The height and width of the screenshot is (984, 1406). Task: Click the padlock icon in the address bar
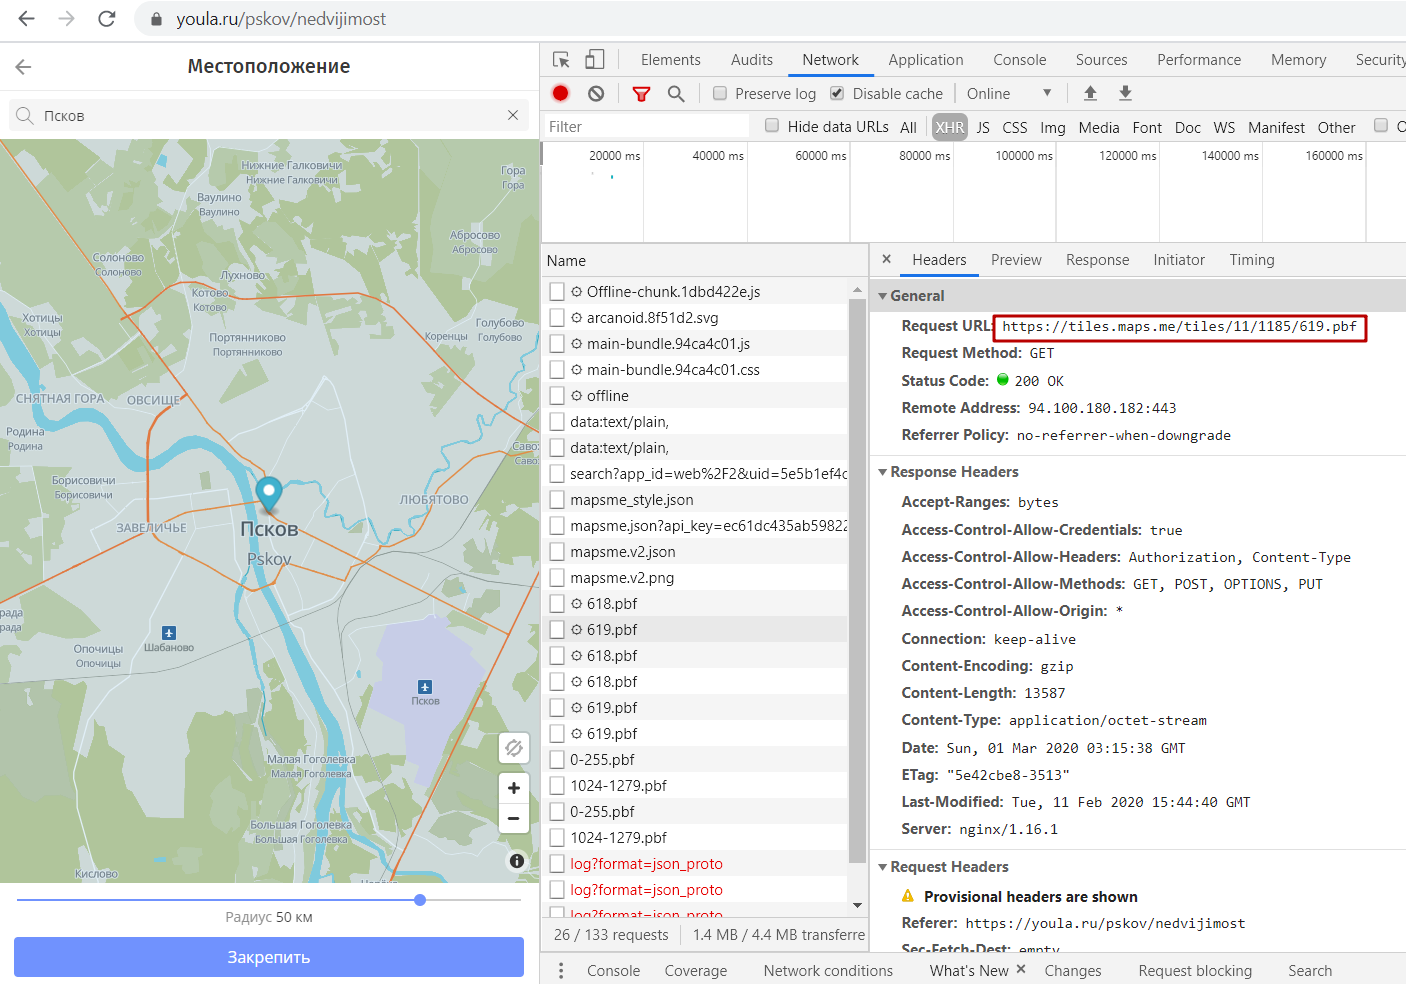(156, 19)
